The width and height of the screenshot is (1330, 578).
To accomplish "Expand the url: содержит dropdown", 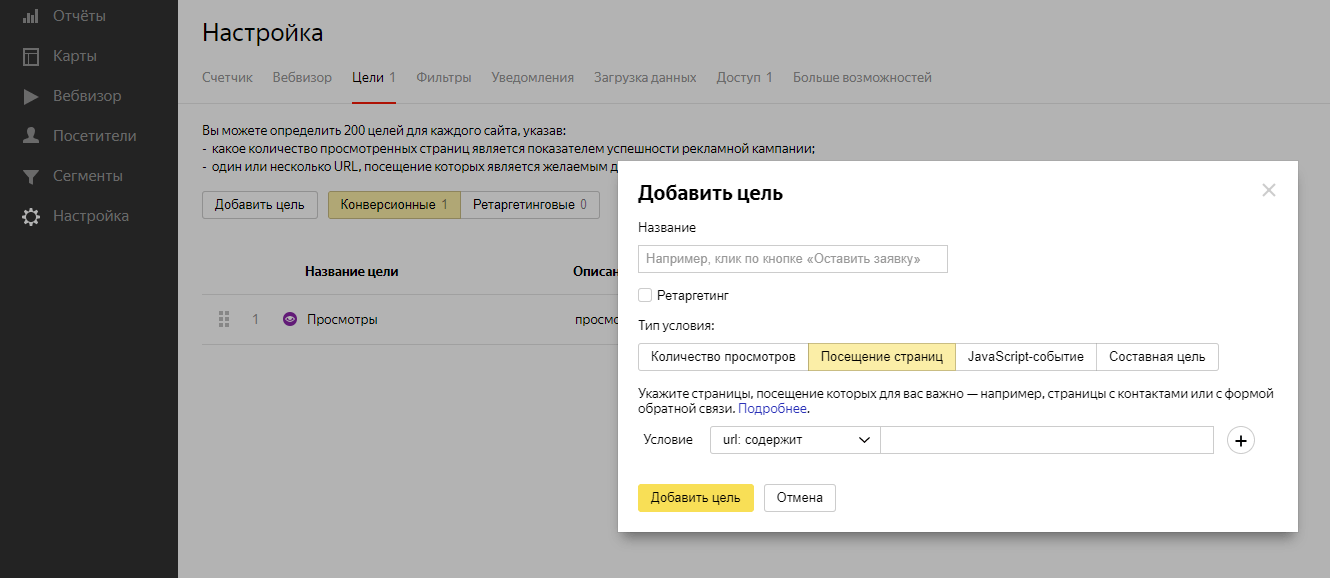I will tap(795, 440).
